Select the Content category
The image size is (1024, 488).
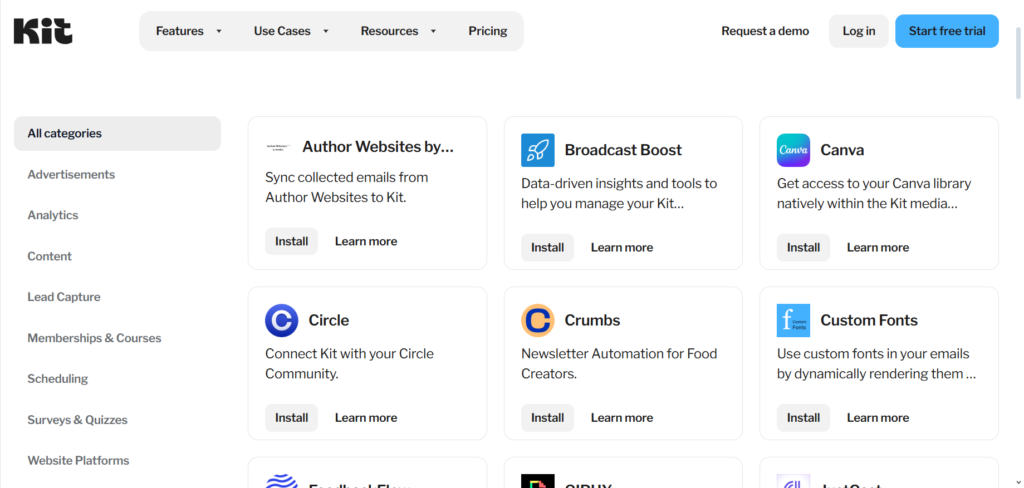click(50, 256)
